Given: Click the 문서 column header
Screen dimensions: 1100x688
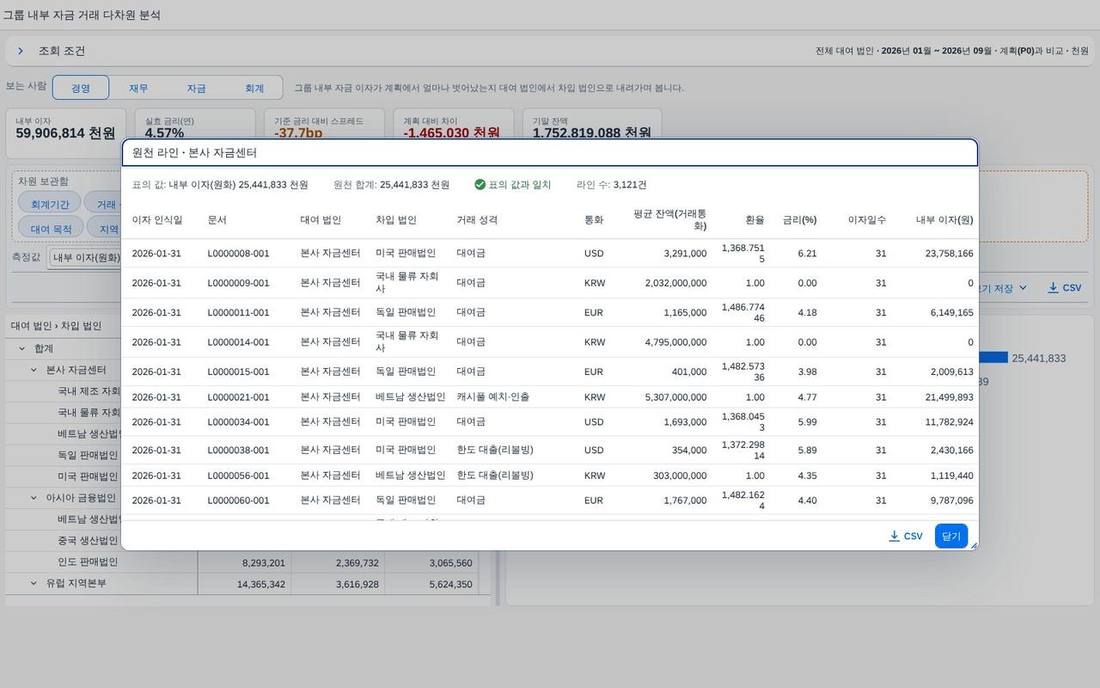Looking at the screenshot, I should click(217, 220).
